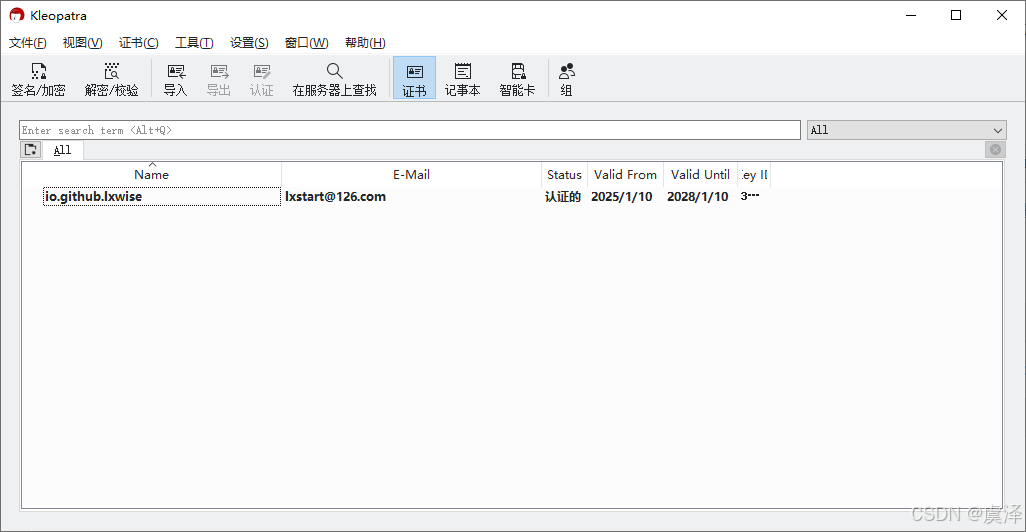Select the io.github.lxwise certificate row
1026x532 pixels.
[512, 196]
